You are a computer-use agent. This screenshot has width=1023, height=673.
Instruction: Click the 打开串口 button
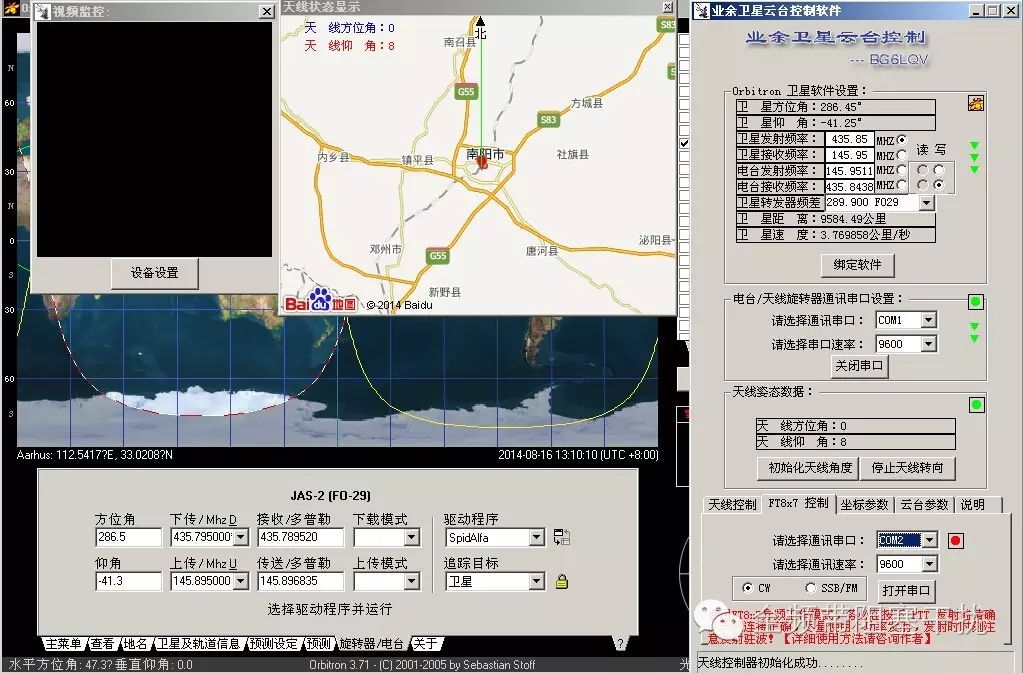tap(906, 590)
